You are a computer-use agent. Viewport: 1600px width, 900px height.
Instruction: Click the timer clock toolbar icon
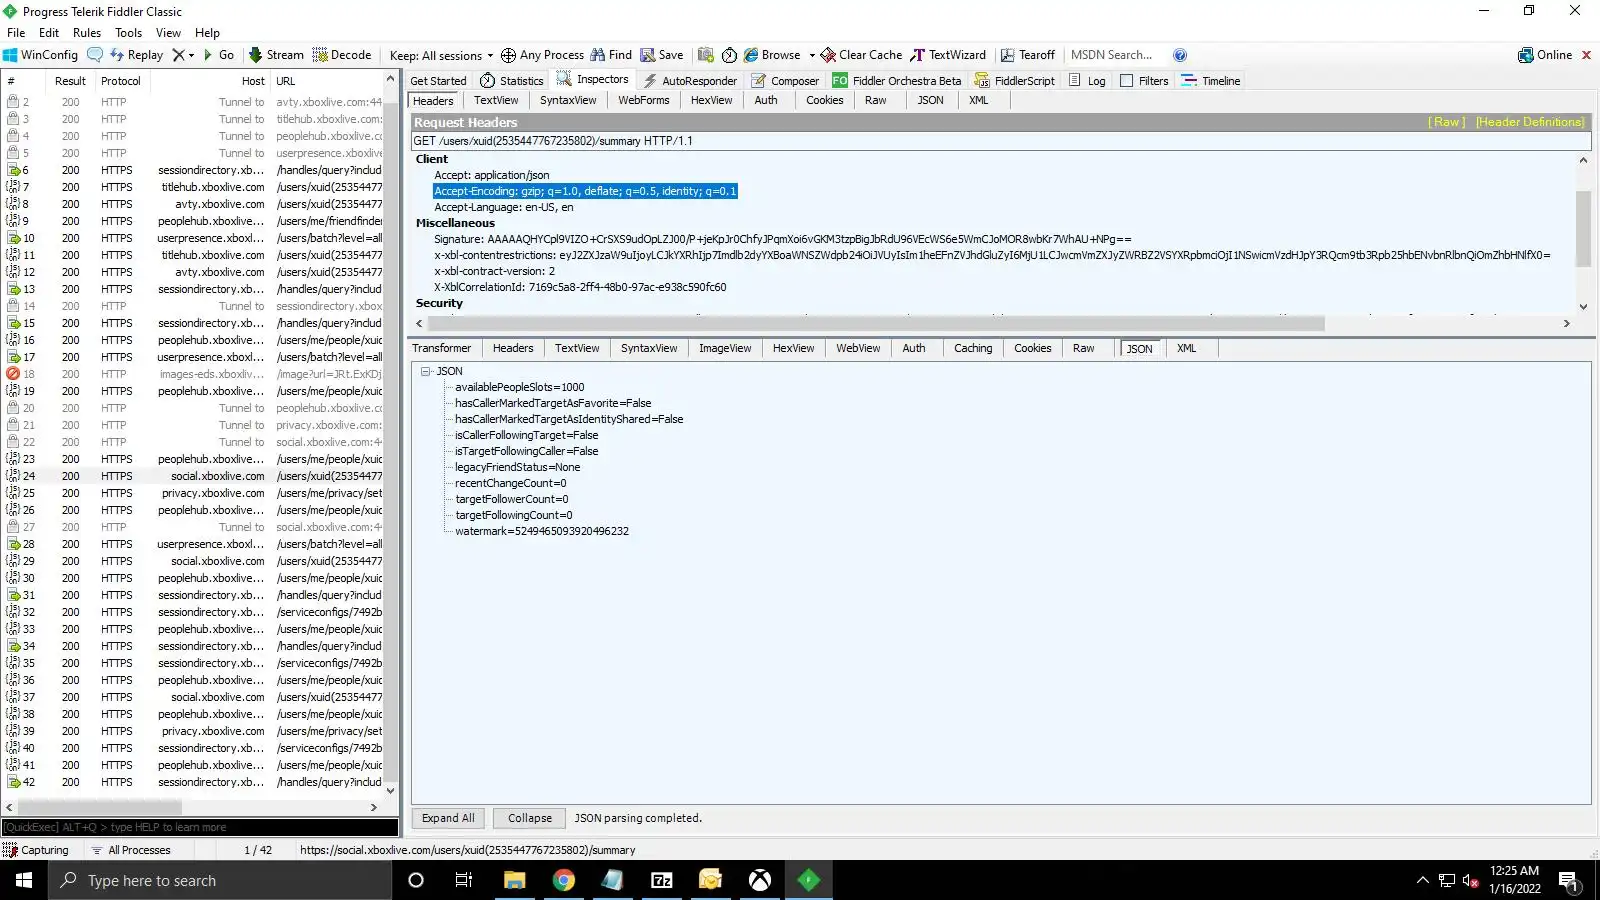[x=729, y=55]
